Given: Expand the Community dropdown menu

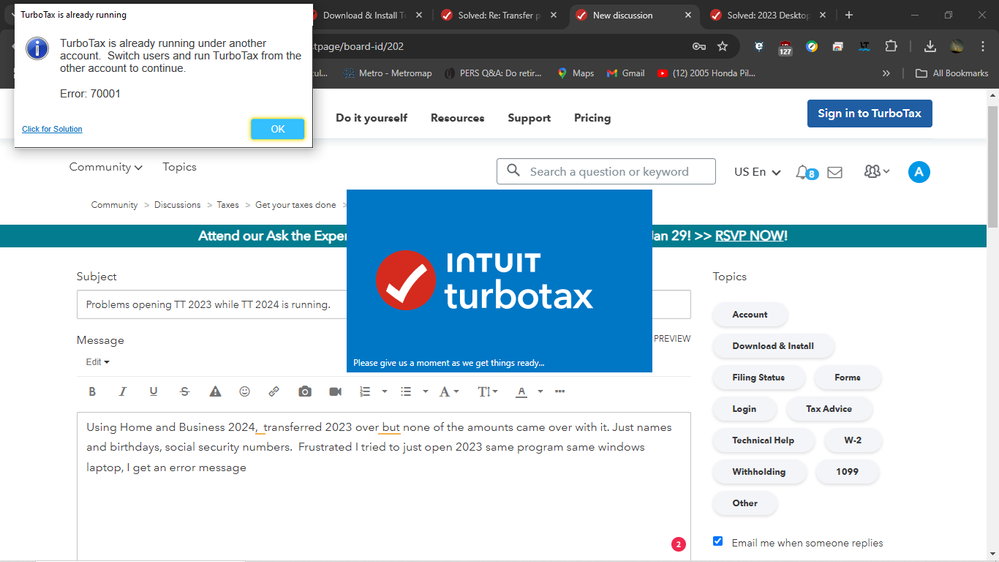Looking at the screenshot, I should [x=105, y=167].
